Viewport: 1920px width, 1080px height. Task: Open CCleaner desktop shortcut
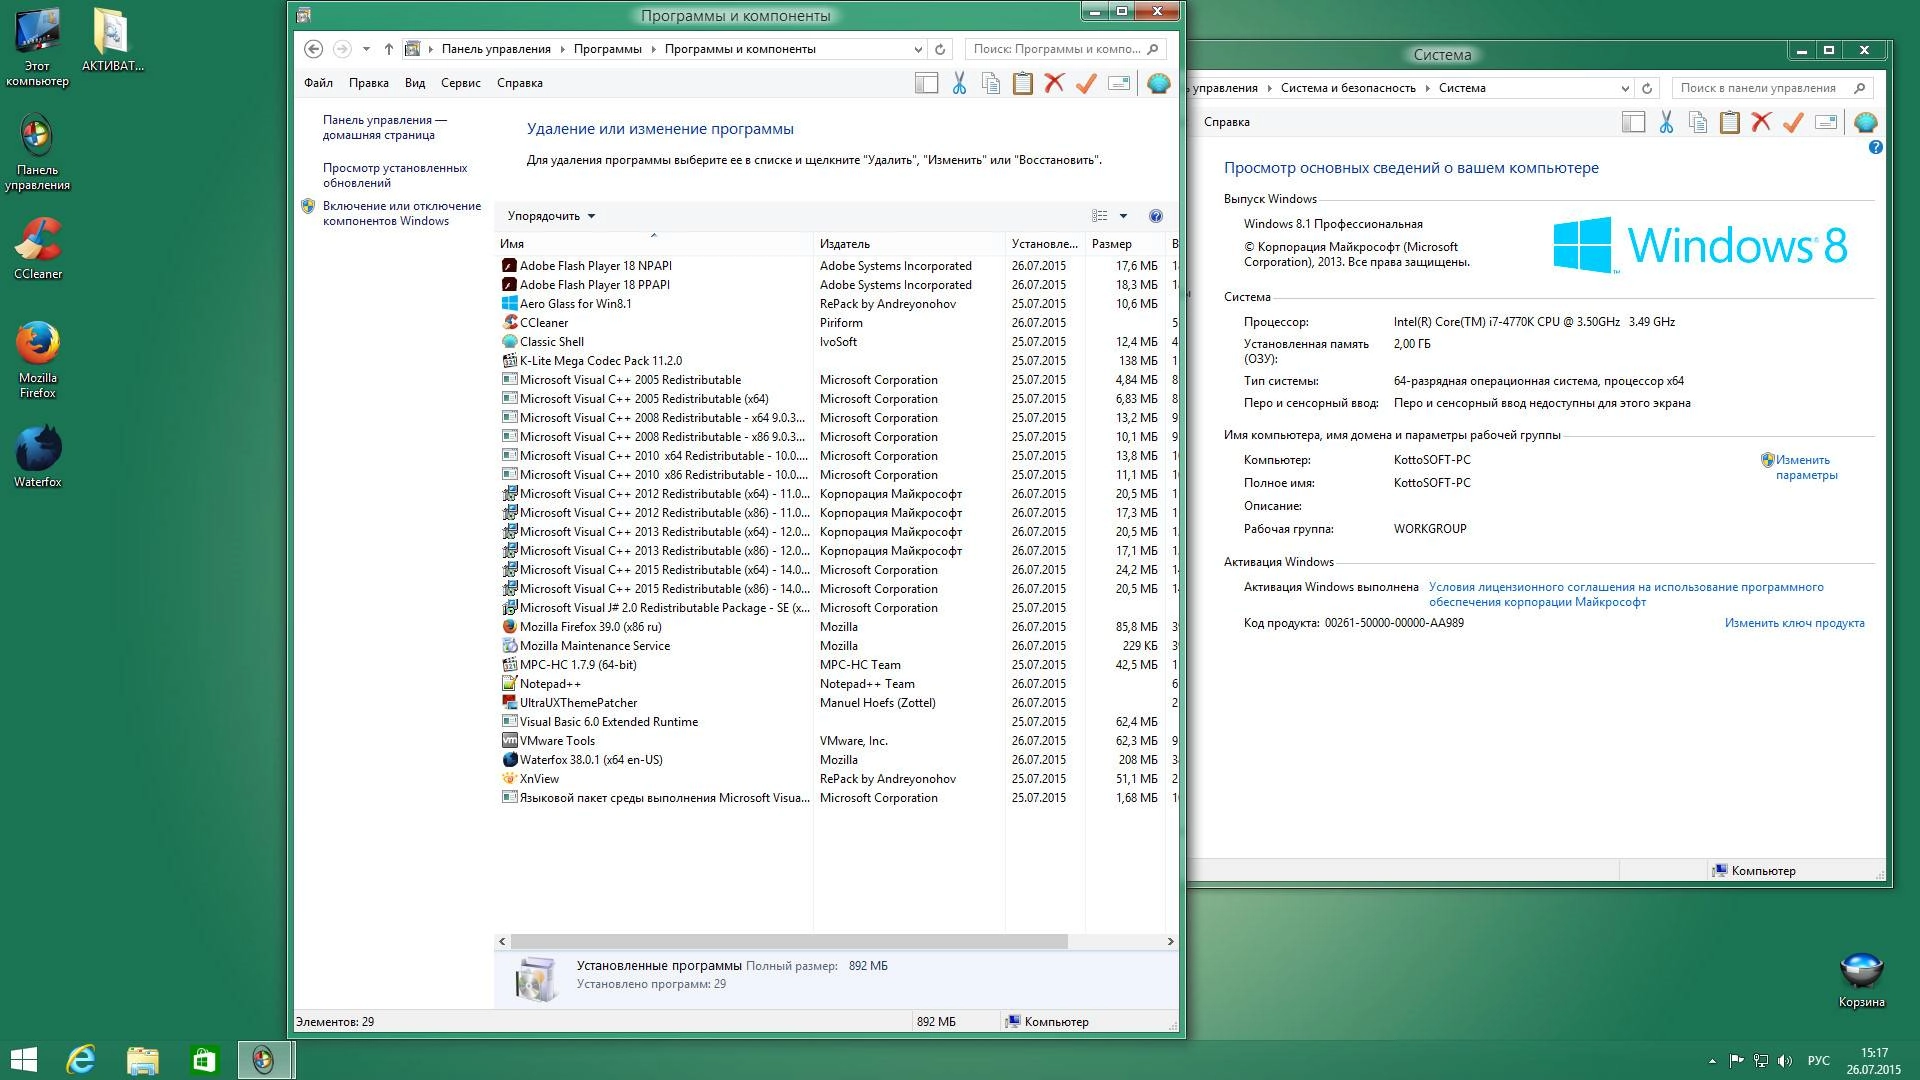(x=38, y=249)
